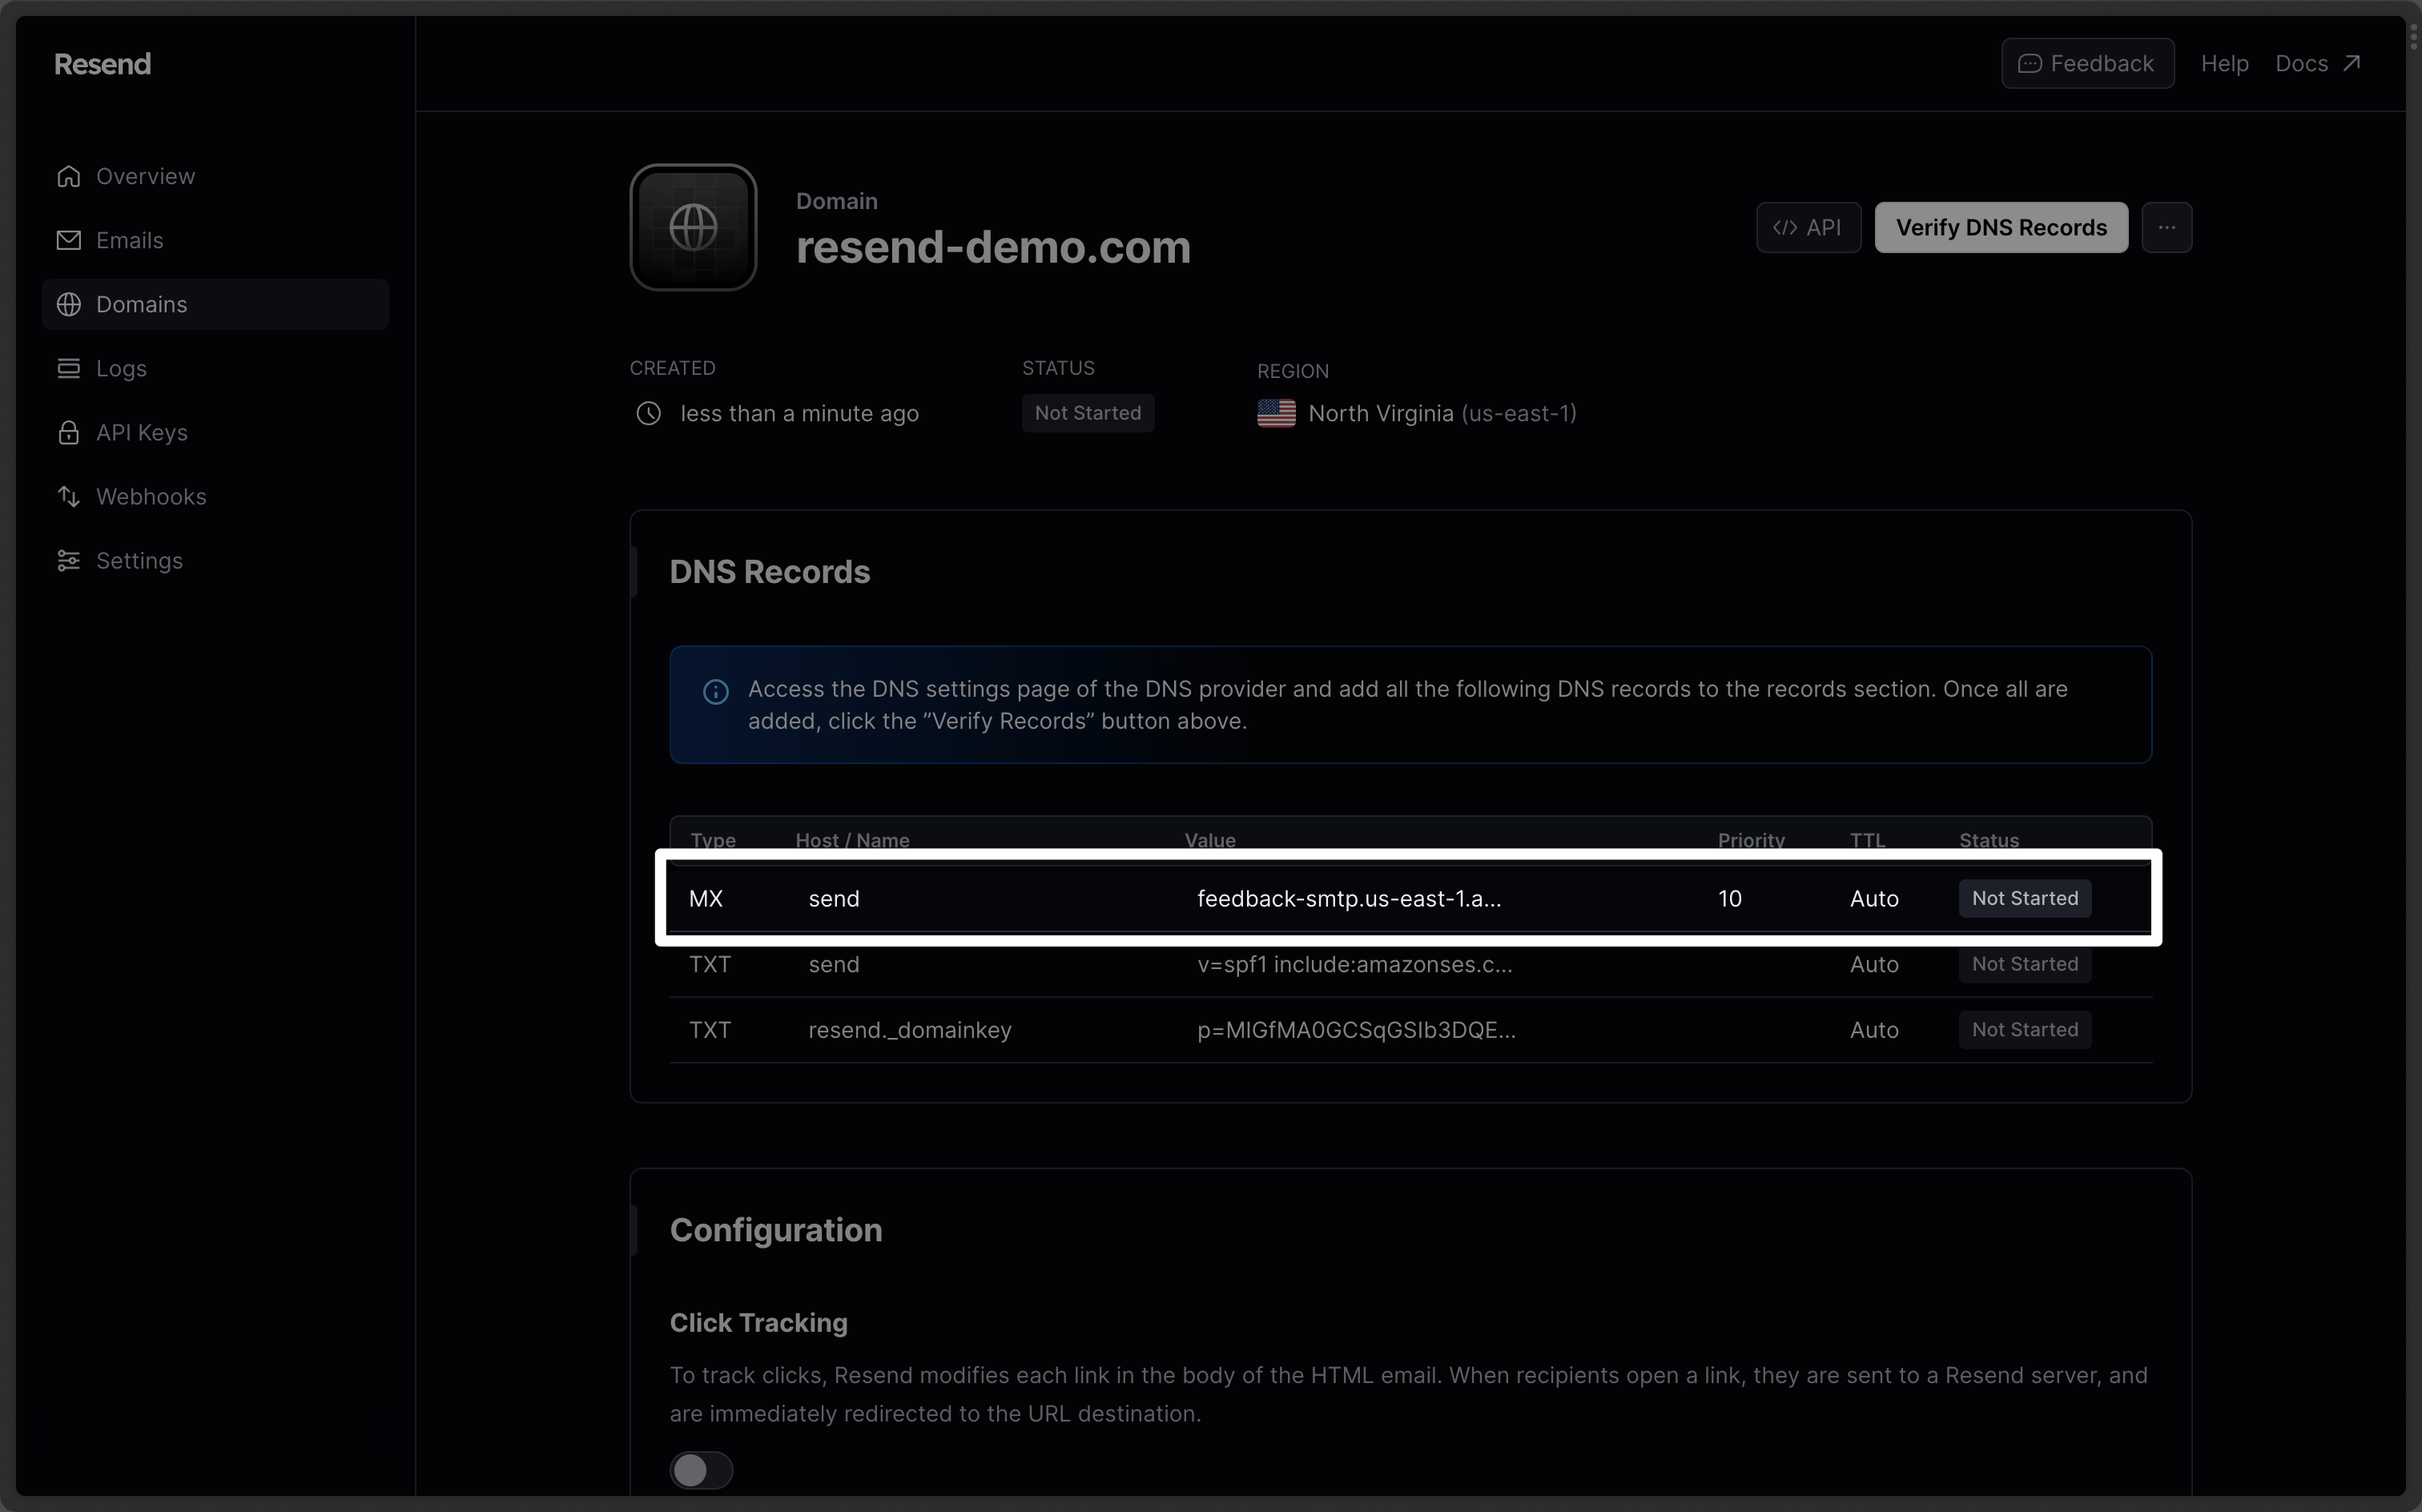Open the Overview page in the sidebar

pyautogui.click(x=215, y=176)
